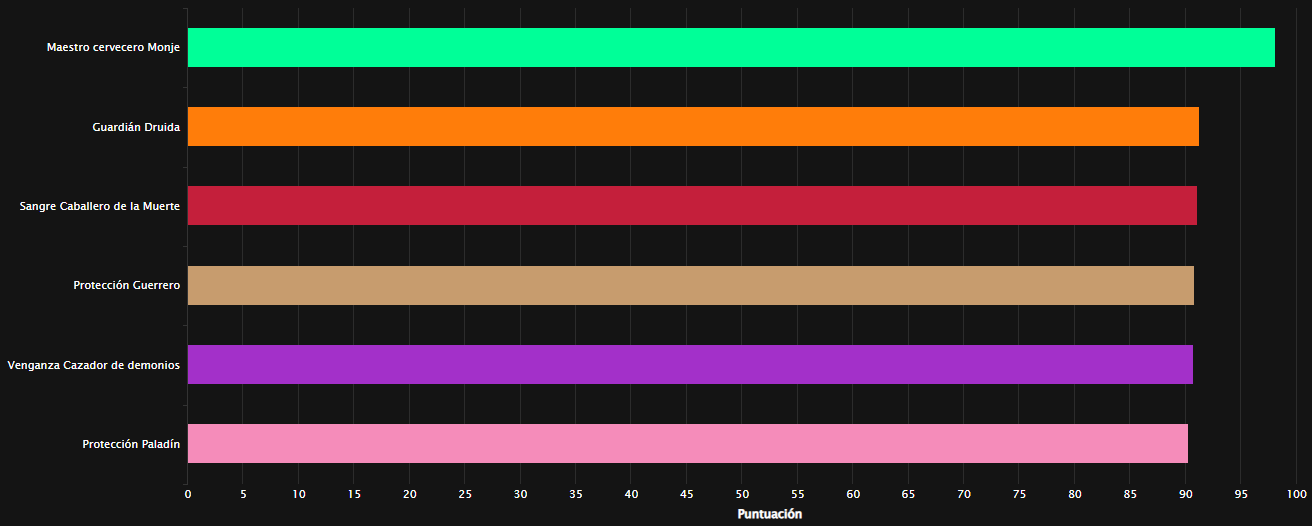Click the "Protección Guerrero" label text
This screenshot has height=526, width=1312.
pos(126,285)
